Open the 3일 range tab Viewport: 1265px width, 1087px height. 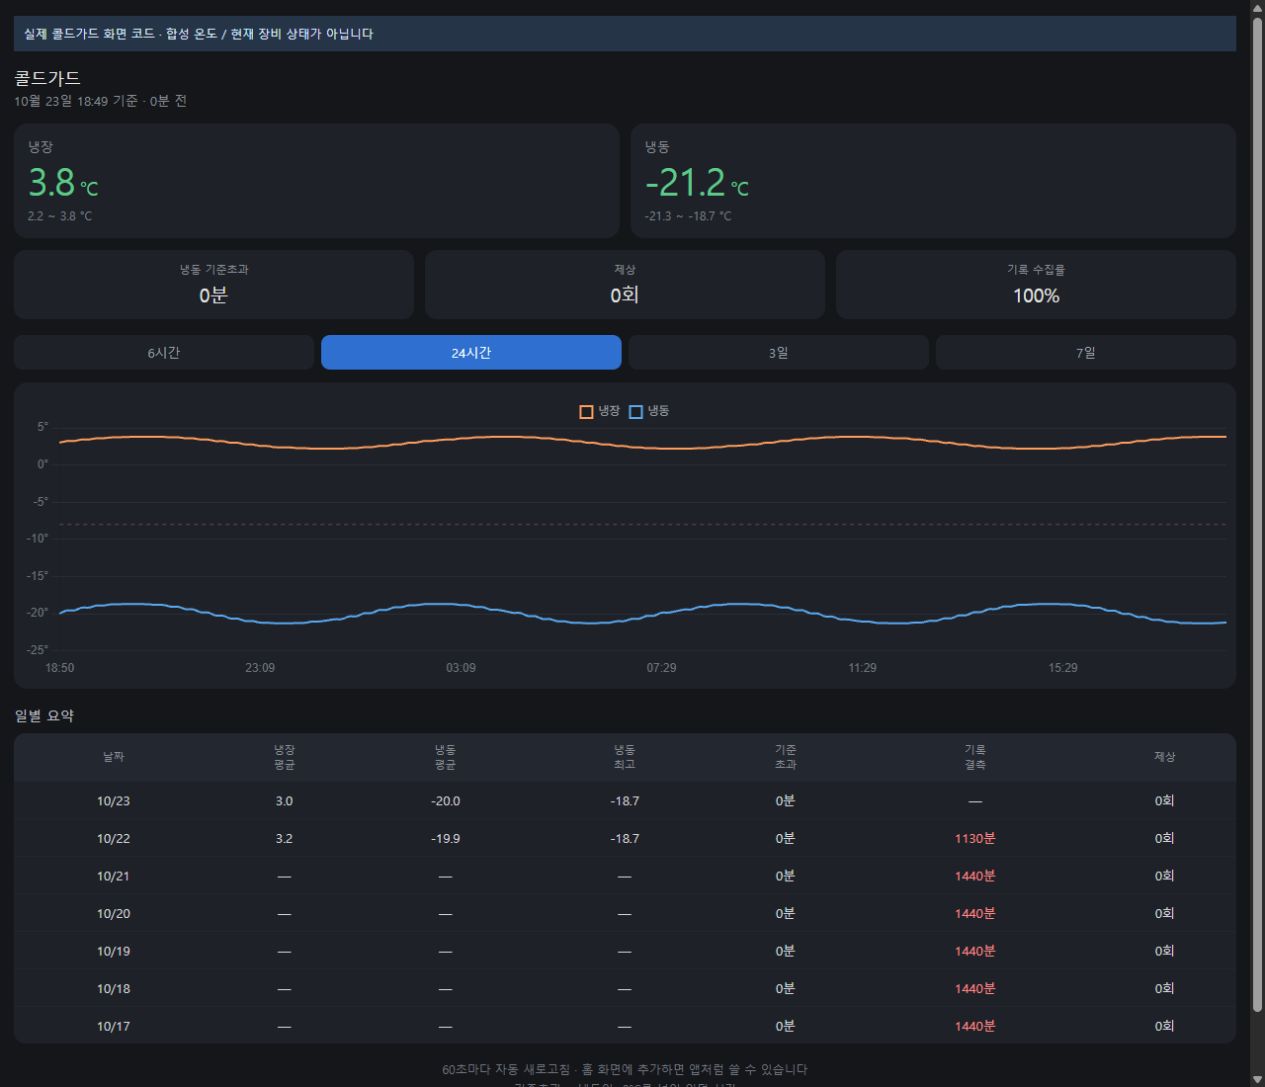click(x=779, y=352)
